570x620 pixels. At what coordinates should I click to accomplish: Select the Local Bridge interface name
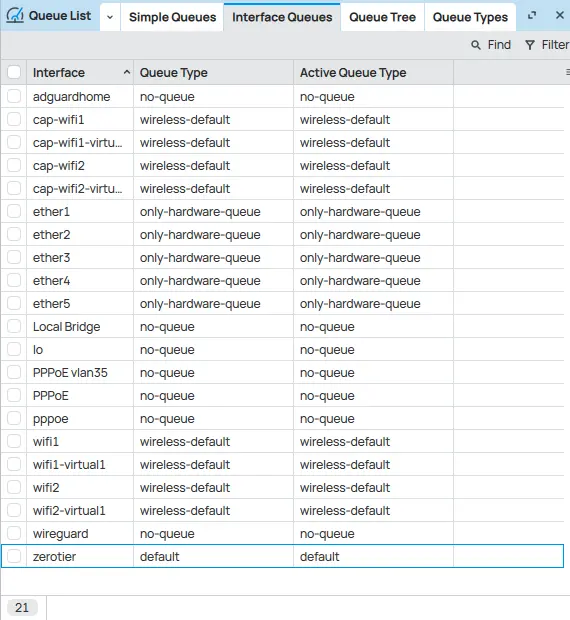pos(66,327)
